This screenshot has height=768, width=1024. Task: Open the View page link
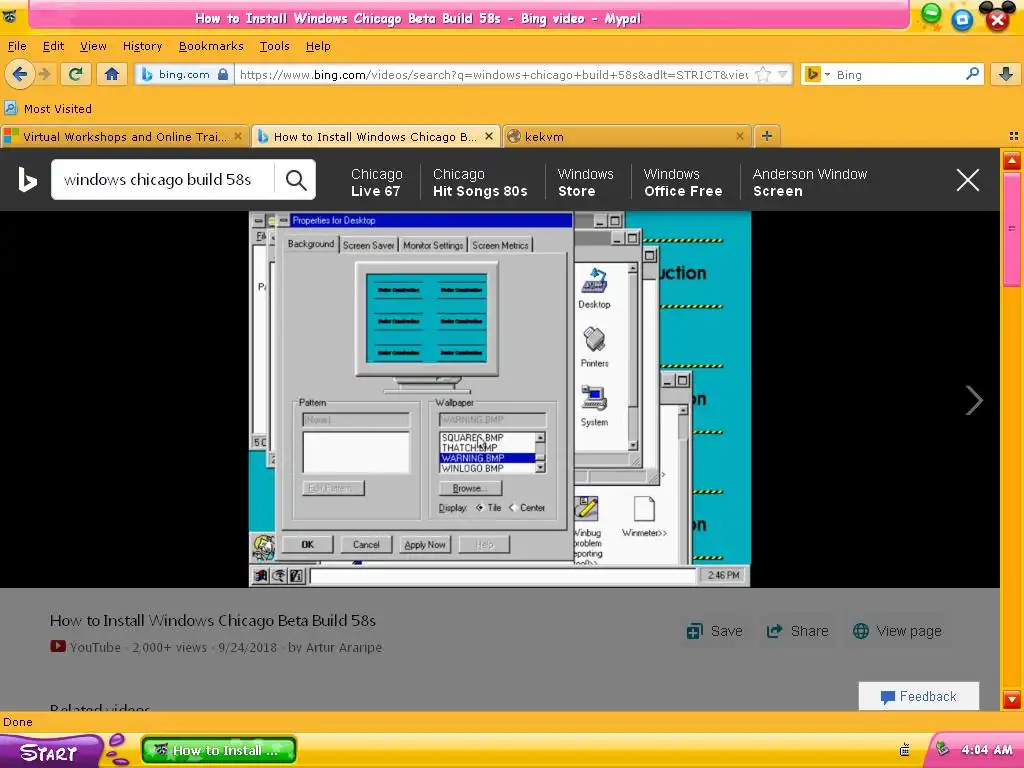point(897,631)
